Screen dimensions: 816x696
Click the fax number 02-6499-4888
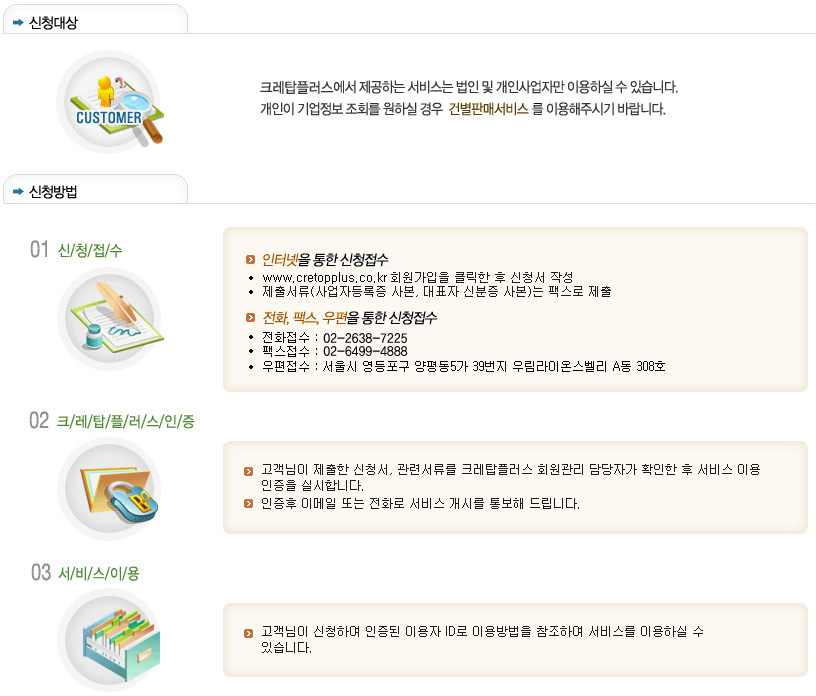[365, 351]
